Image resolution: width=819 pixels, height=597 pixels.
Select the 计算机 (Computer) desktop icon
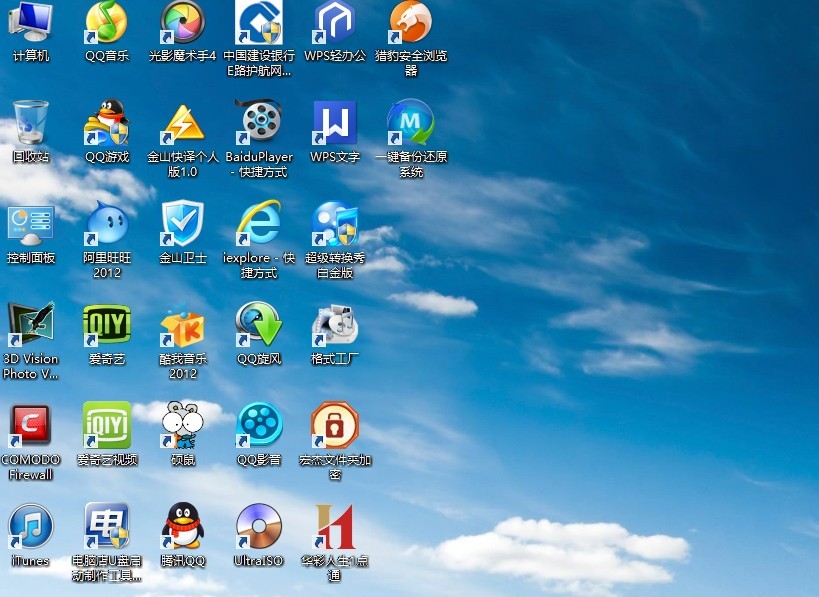[31, 23]
